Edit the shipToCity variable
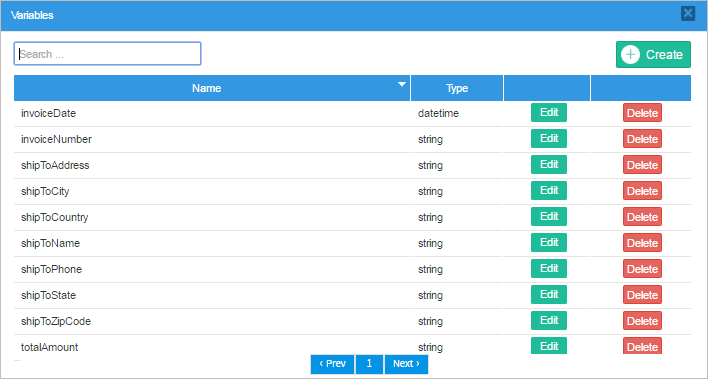The width and height of the screenshot is (708, 379). pyautogui.click(x=549, y=191)
